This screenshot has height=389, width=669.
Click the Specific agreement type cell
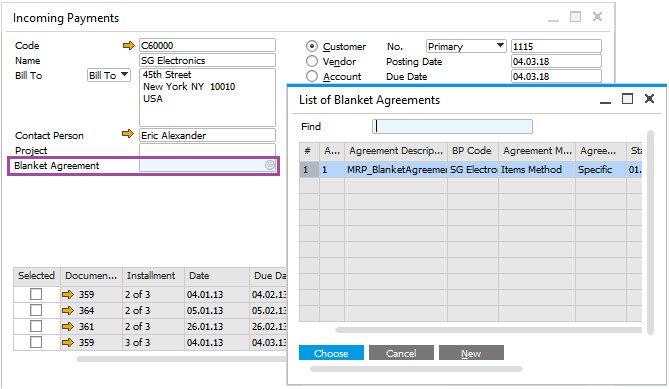coord(601,170)
